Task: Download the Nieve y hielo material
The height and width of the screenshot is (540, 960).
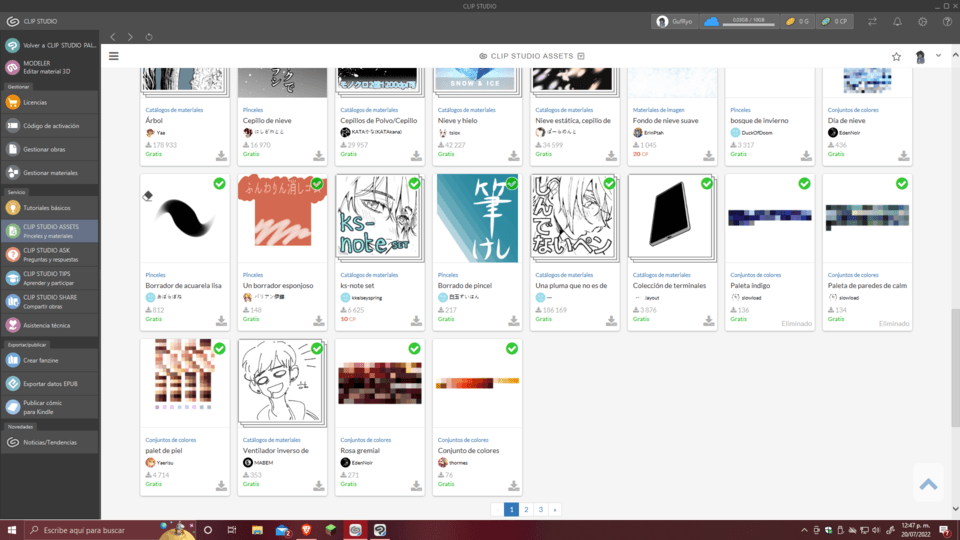Action: pos(514,156)
